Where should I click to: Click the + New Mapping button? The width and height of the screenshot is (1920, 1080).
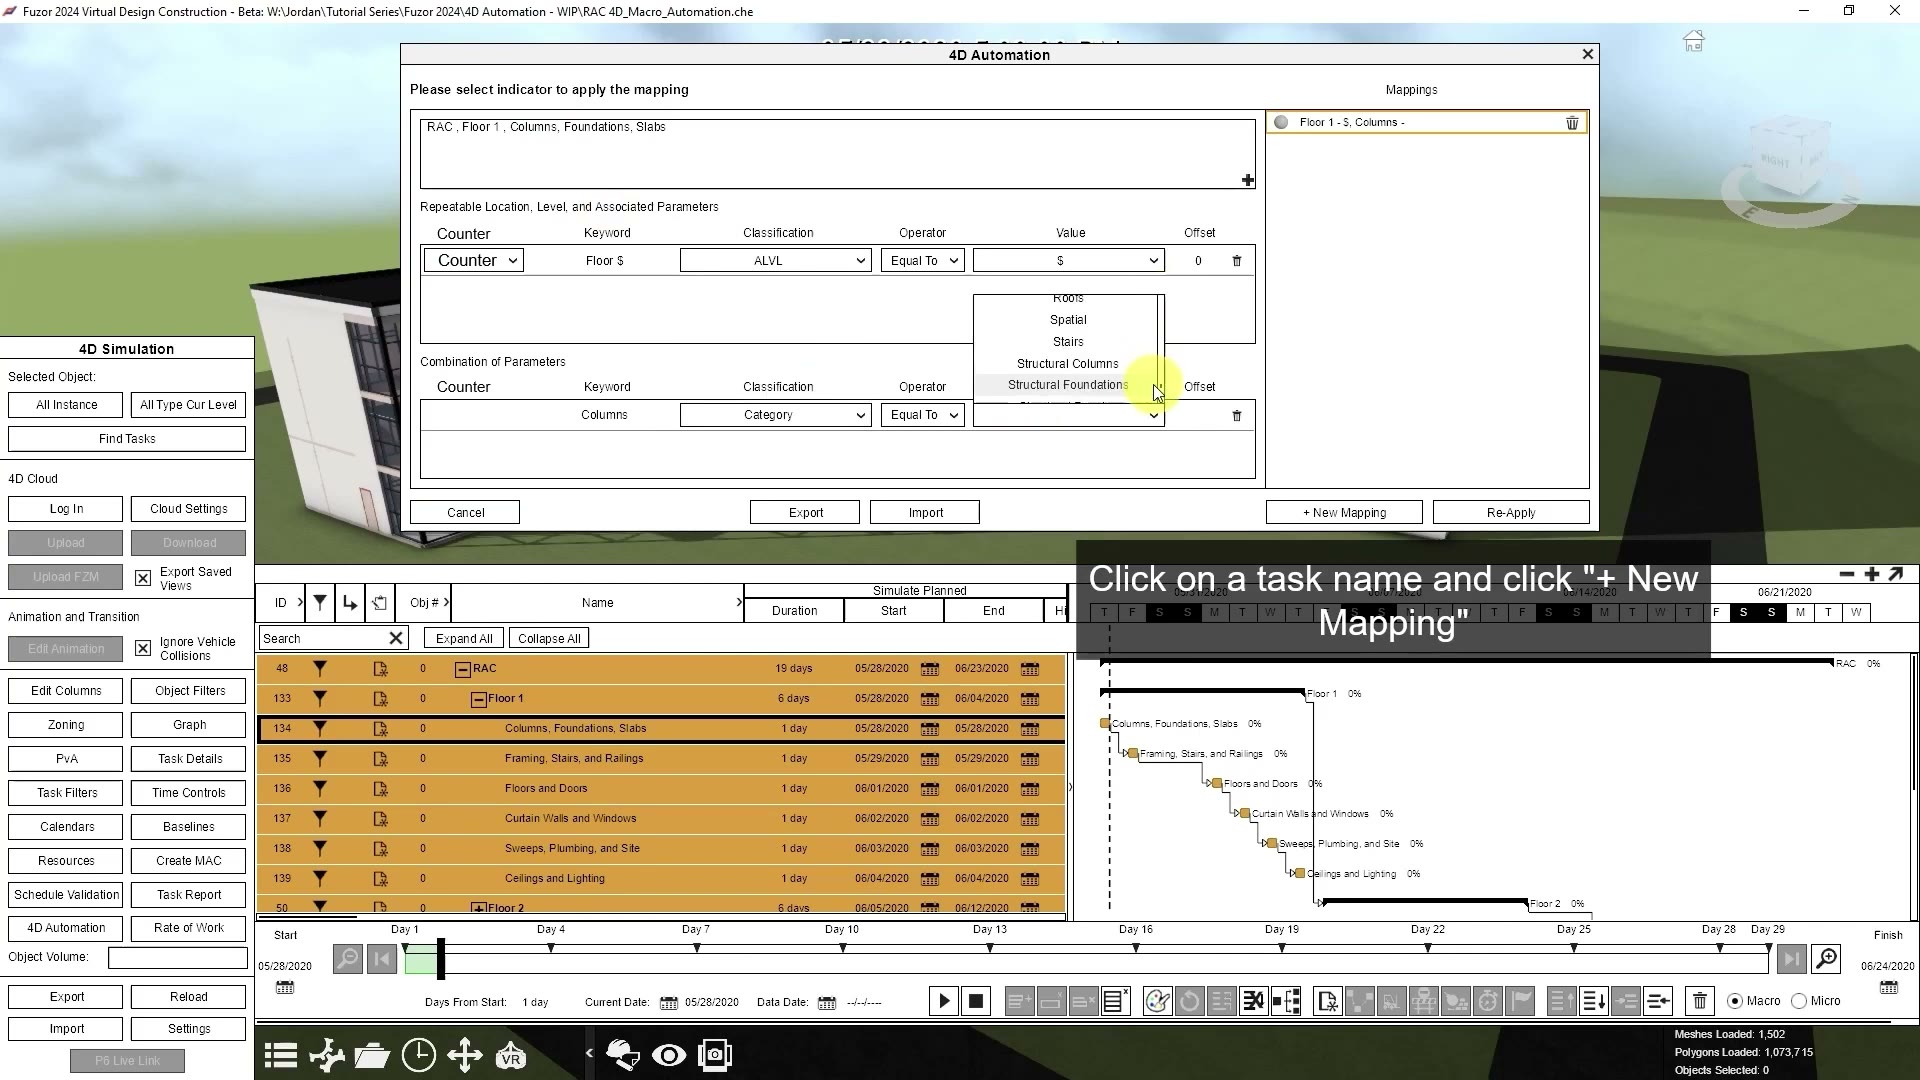tap(1344, 513)
